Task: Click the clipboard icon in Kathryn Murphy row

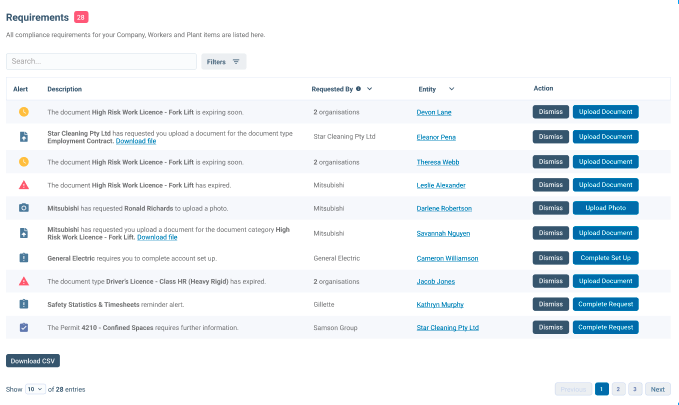Action: (24, 304)
